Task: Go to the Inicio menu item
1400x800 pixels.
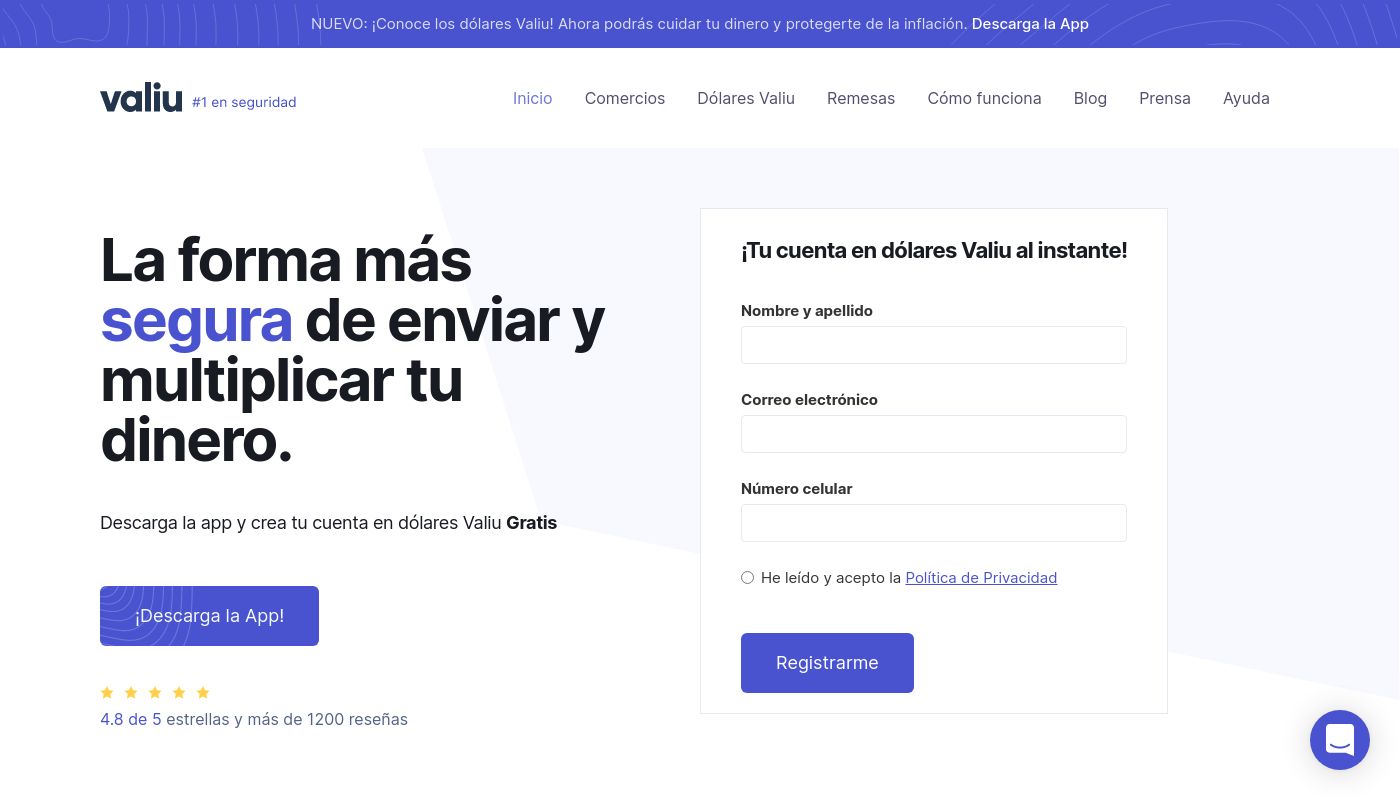Action: [532, 98]
